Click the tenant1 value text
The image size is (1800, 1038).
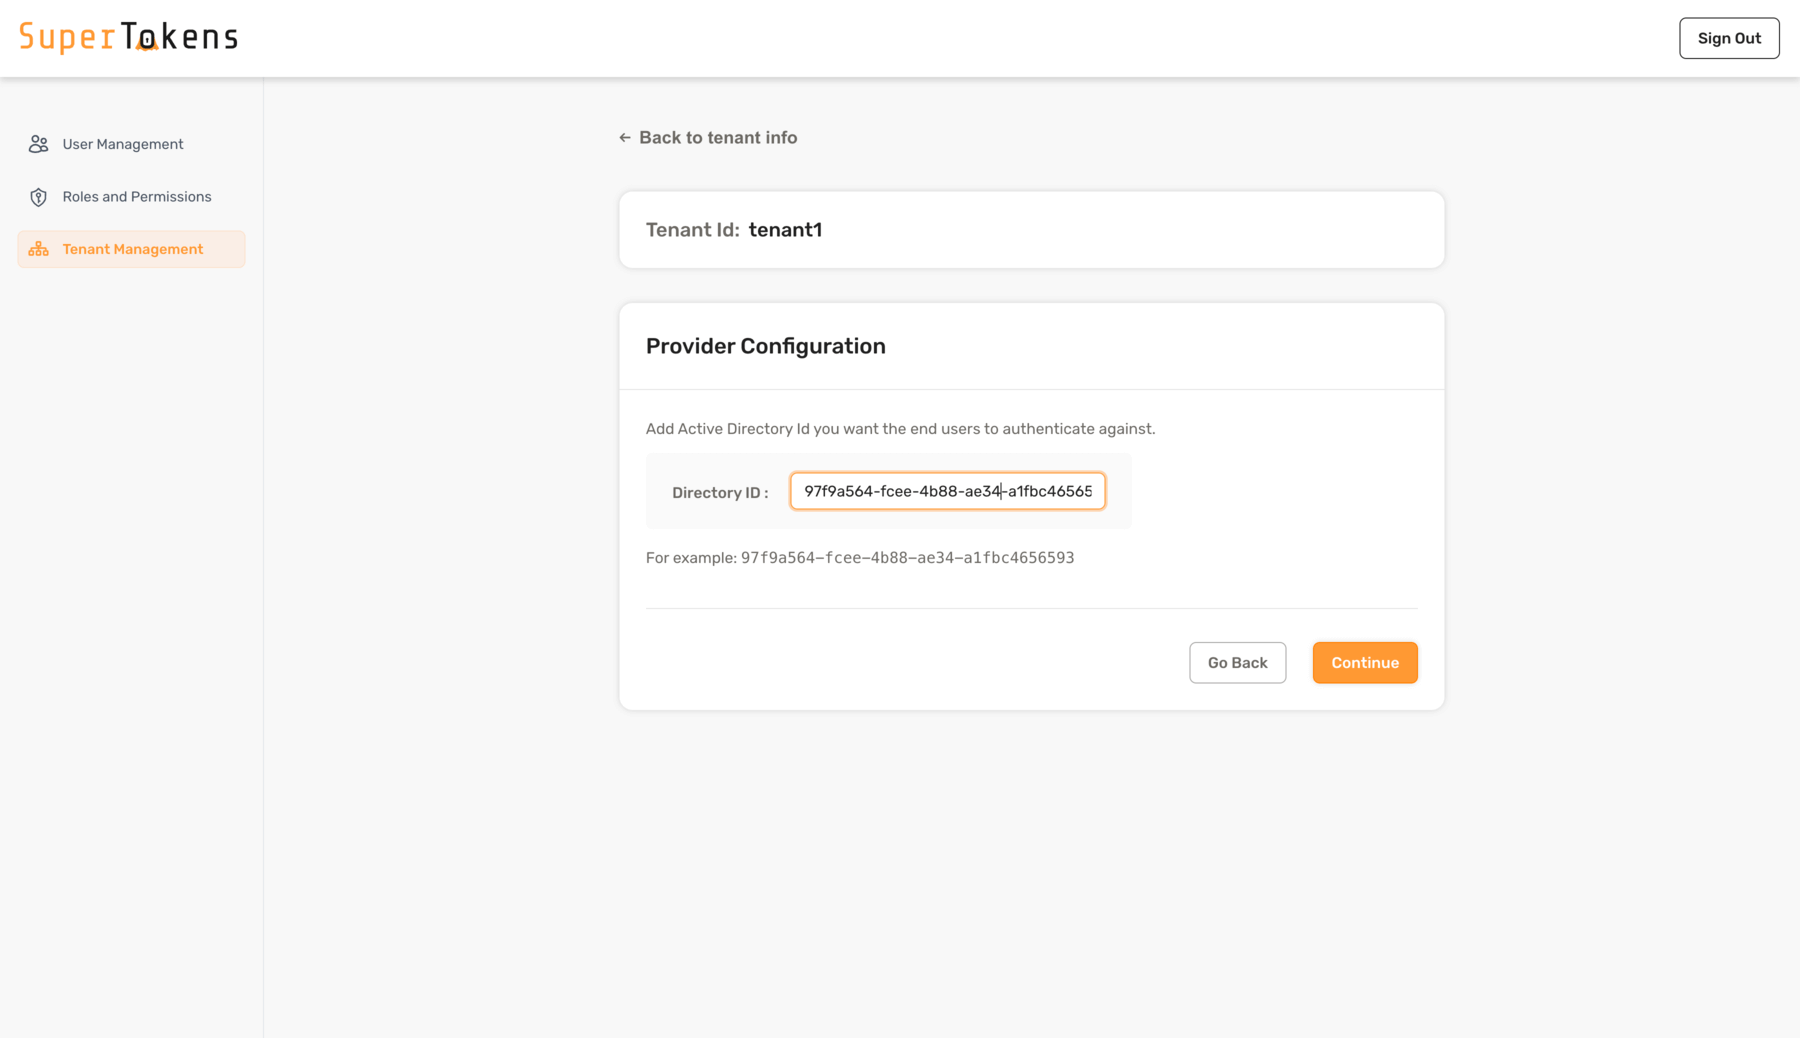785,230
